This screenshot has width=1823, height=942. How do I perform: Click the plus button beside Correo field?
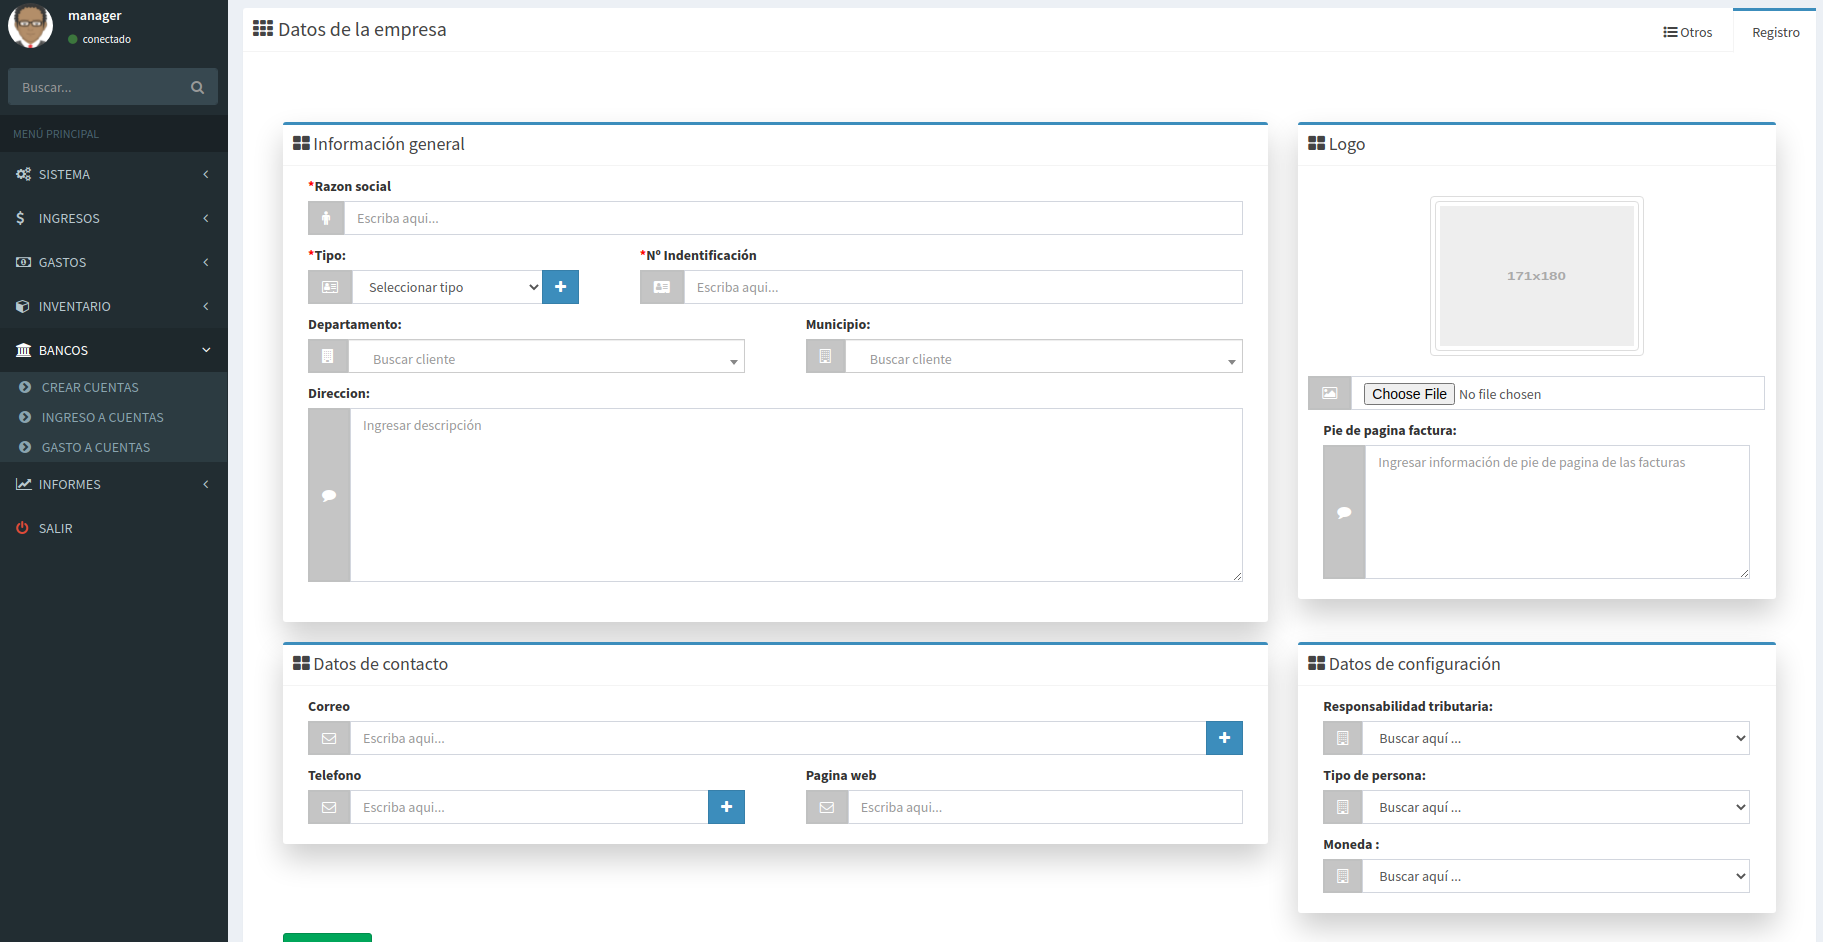tap(1224, 738)
